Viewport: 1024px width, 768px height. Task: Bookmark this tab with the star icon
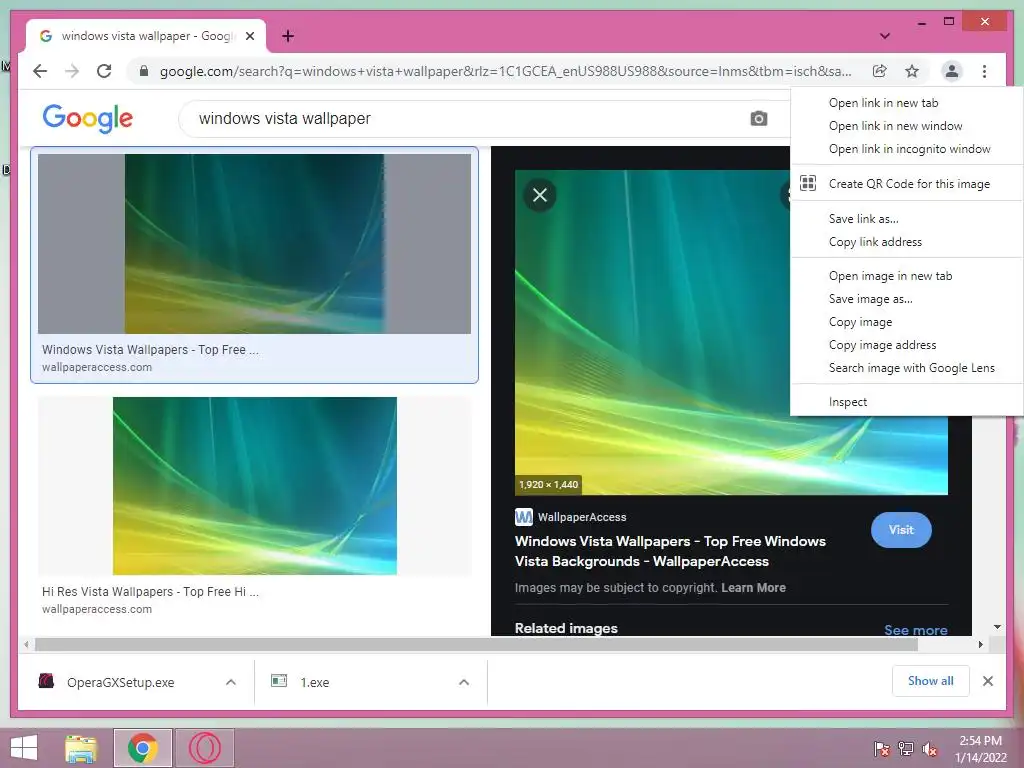point(912,71)
